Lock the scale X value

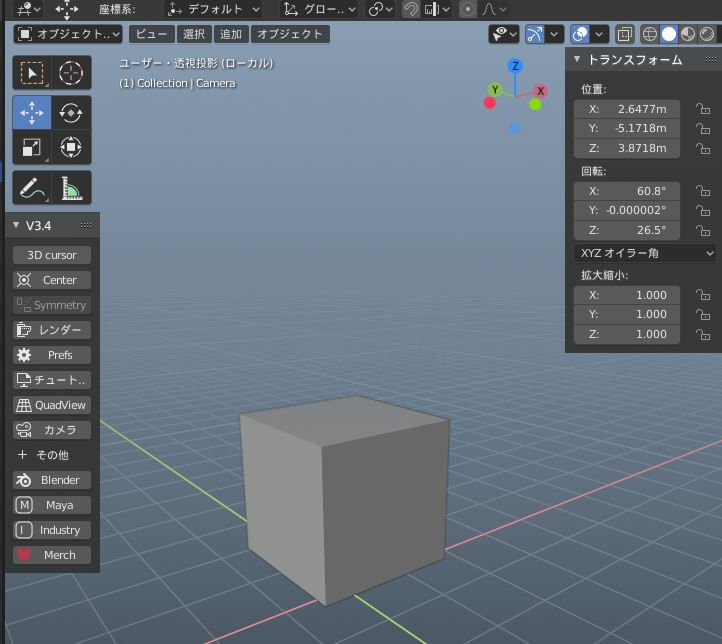point(703,295)
